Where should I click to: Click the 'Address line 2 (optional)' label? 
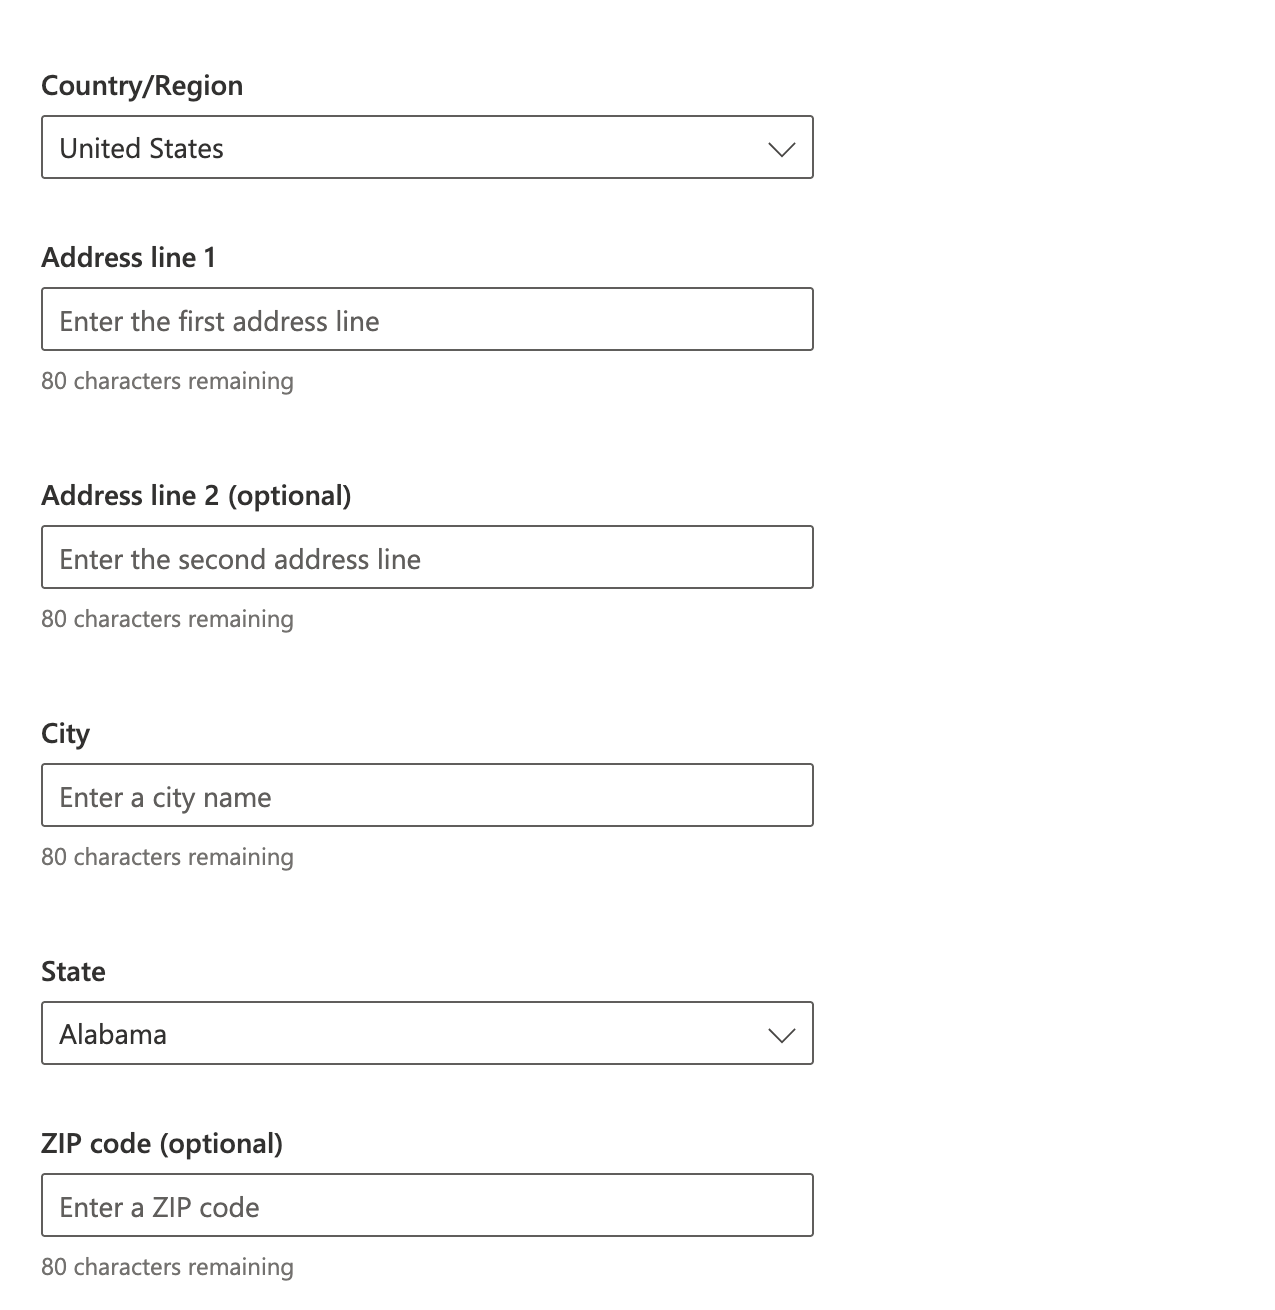pyautogui.click(x=196, y=496)
